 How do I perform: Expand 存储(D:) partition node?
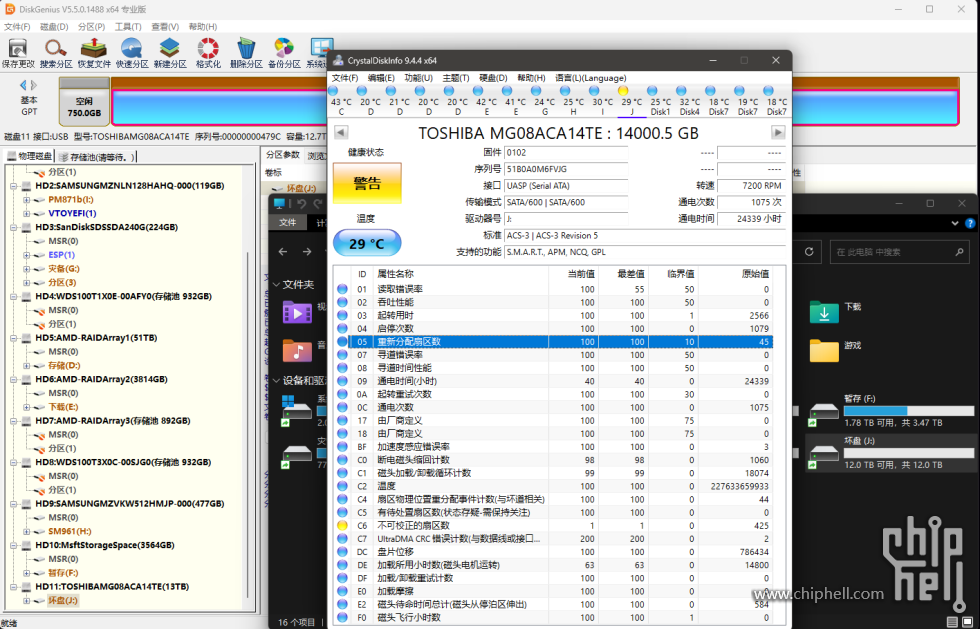coord(26,365)
